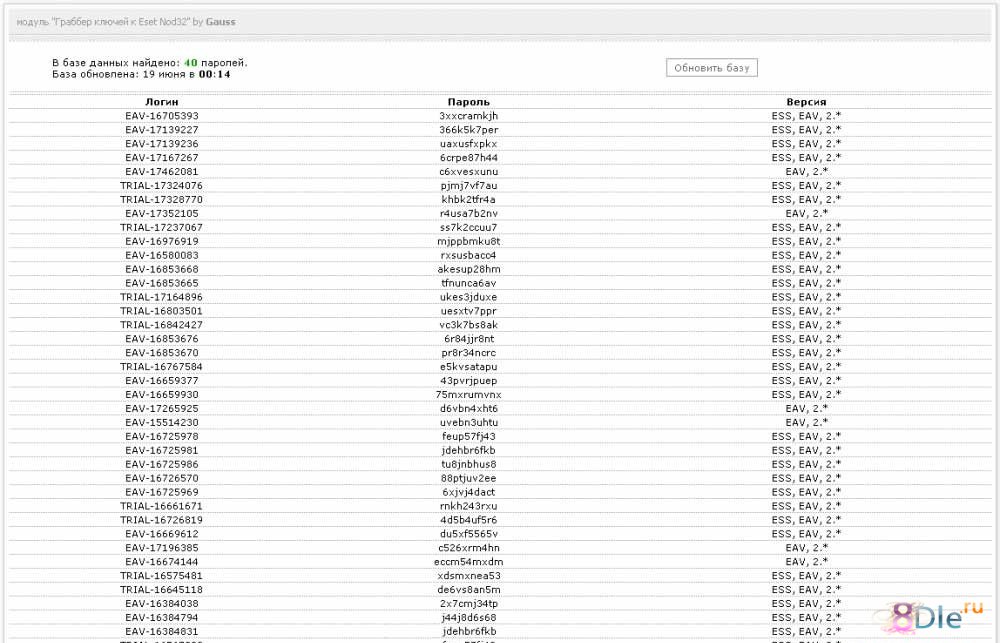Click password cell uaxusfxpkx
The image size is (1000, 643).
click(x=469, y=144)
